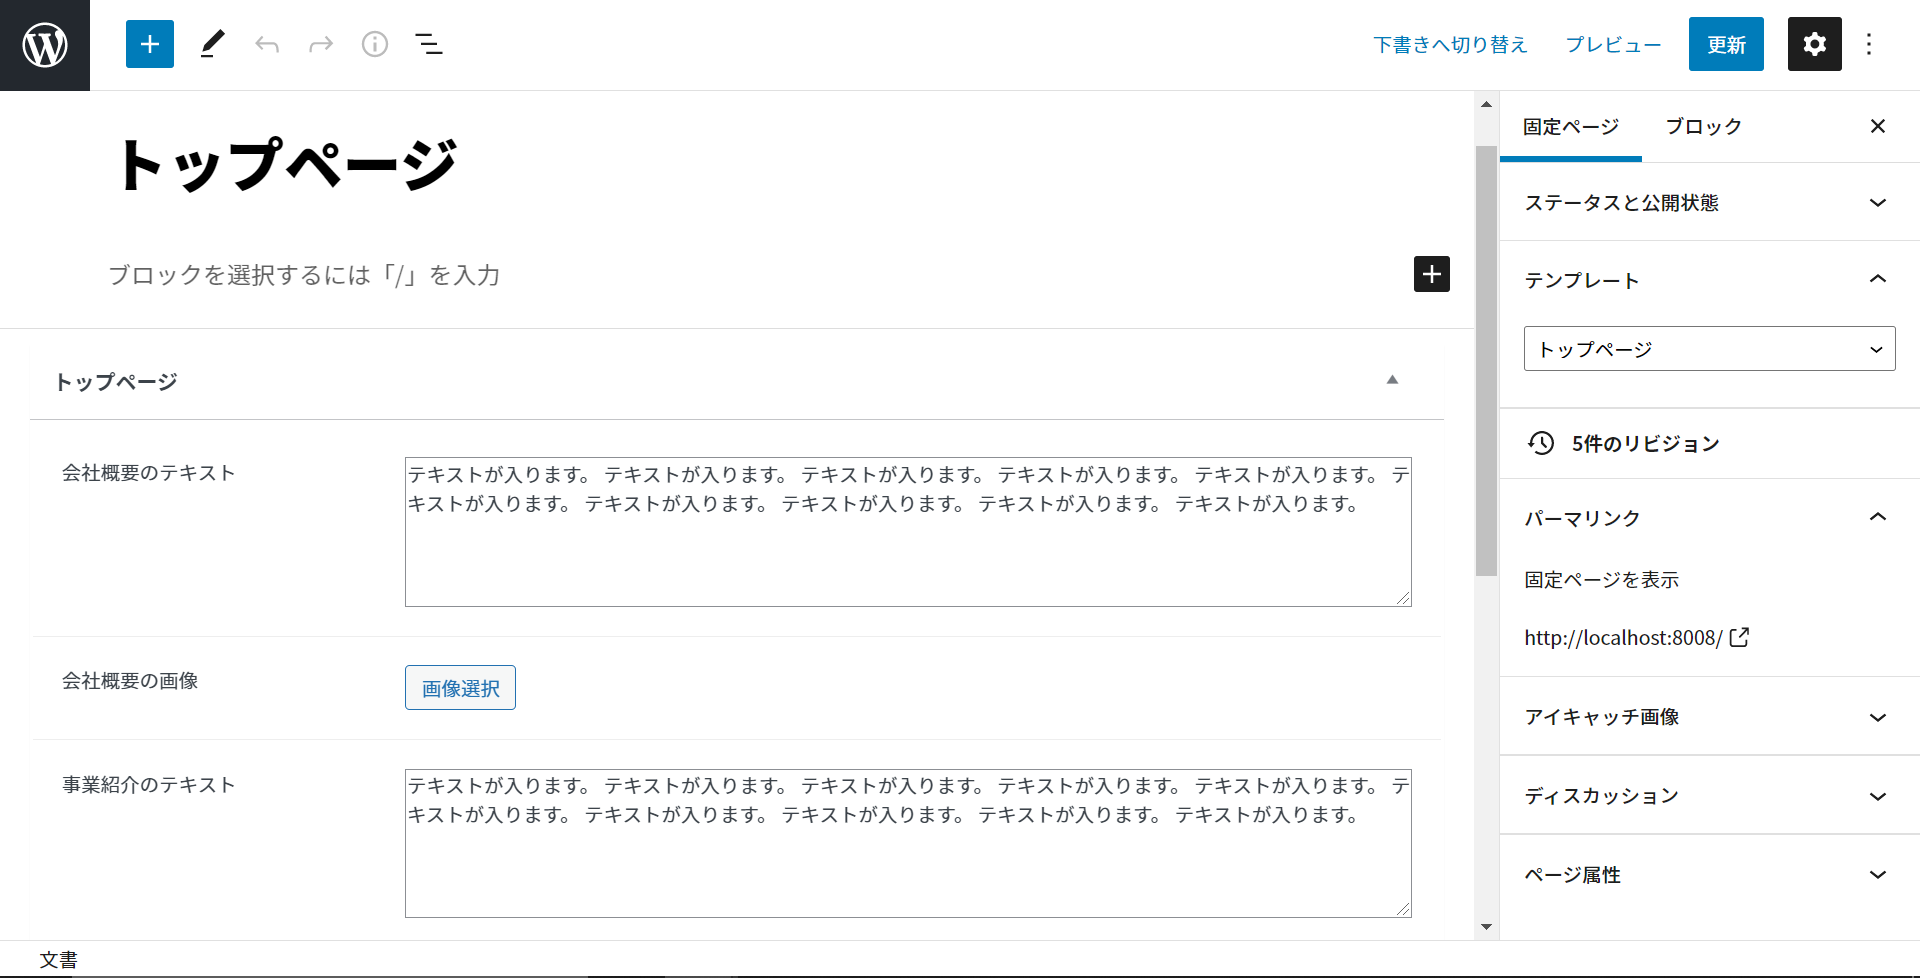Click the 更新 update button

tap(1726, 44)
